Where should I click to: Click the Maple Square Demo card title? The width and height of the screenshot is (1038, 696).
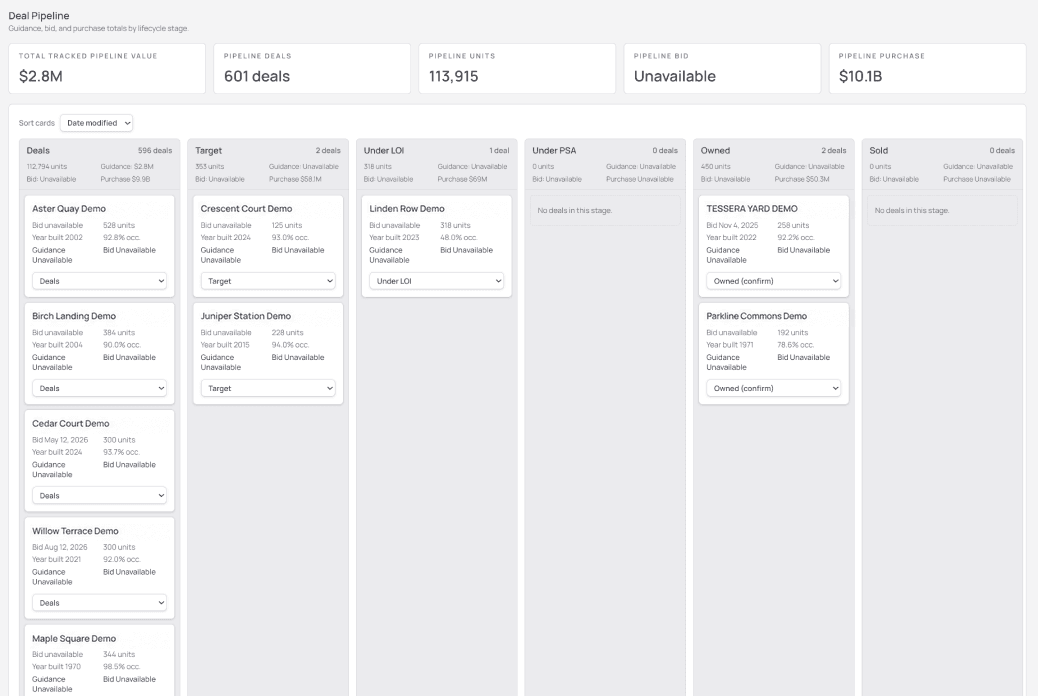pos(74,638)
